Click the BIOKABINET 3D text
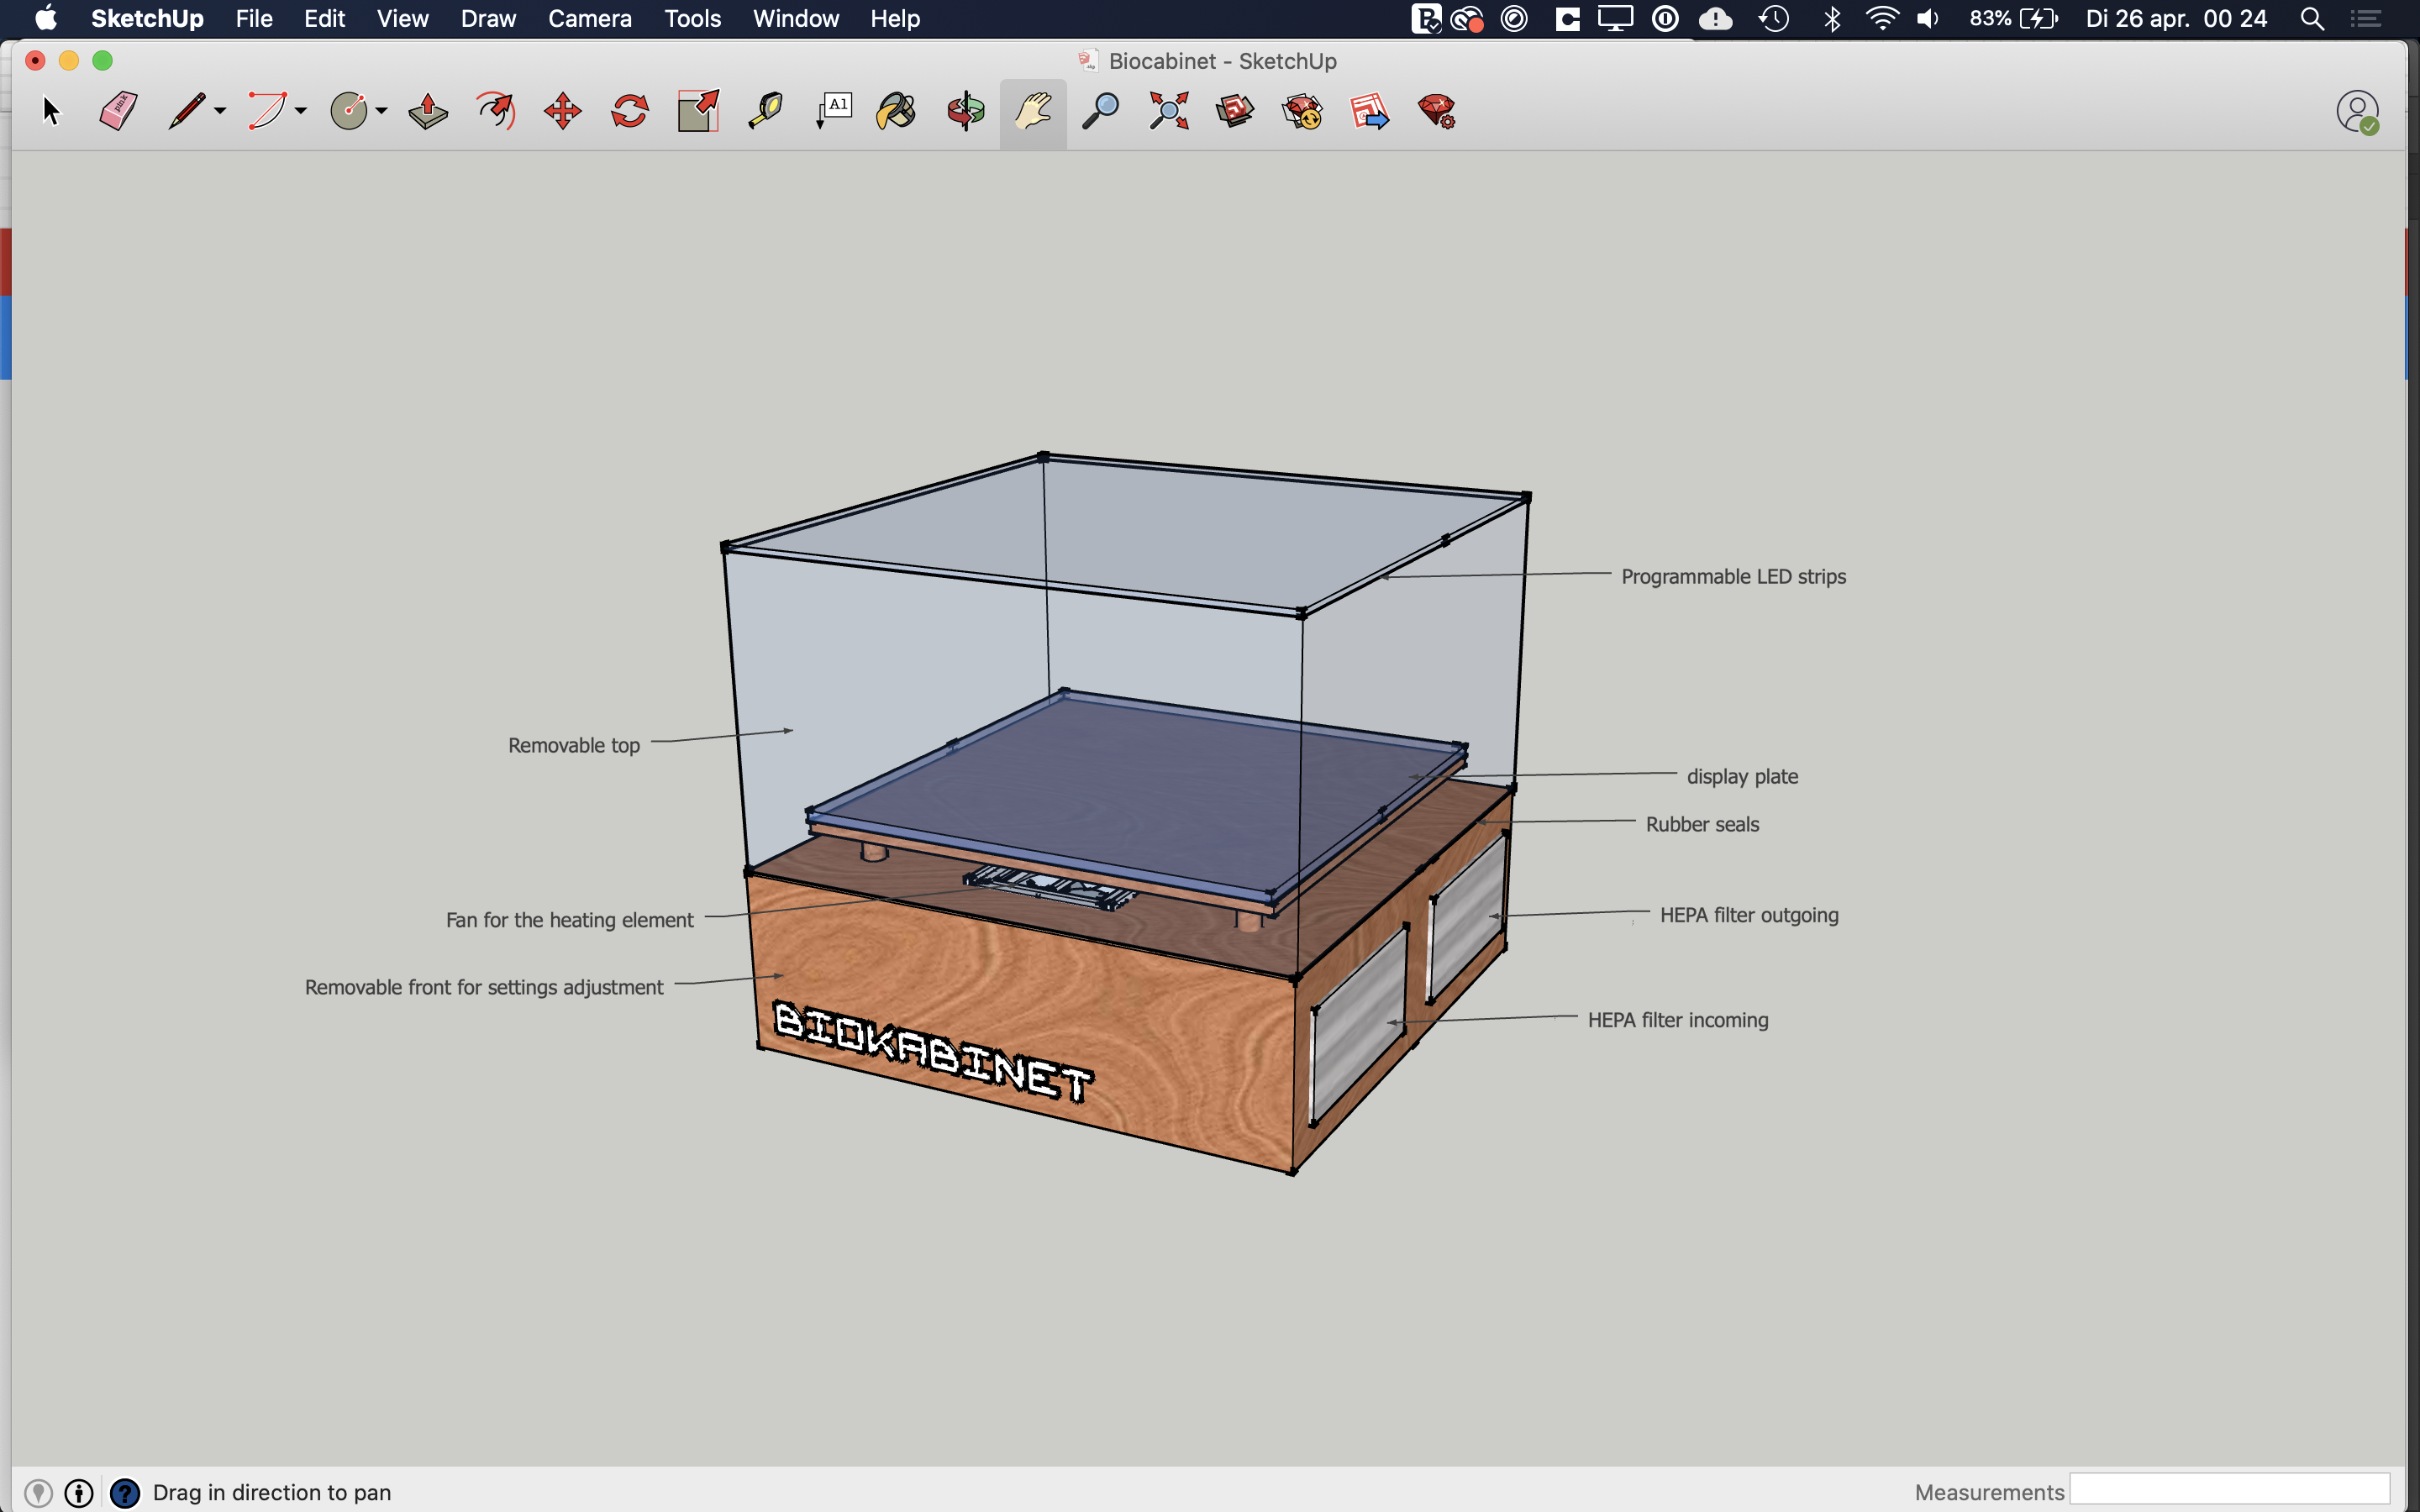 933,1052
